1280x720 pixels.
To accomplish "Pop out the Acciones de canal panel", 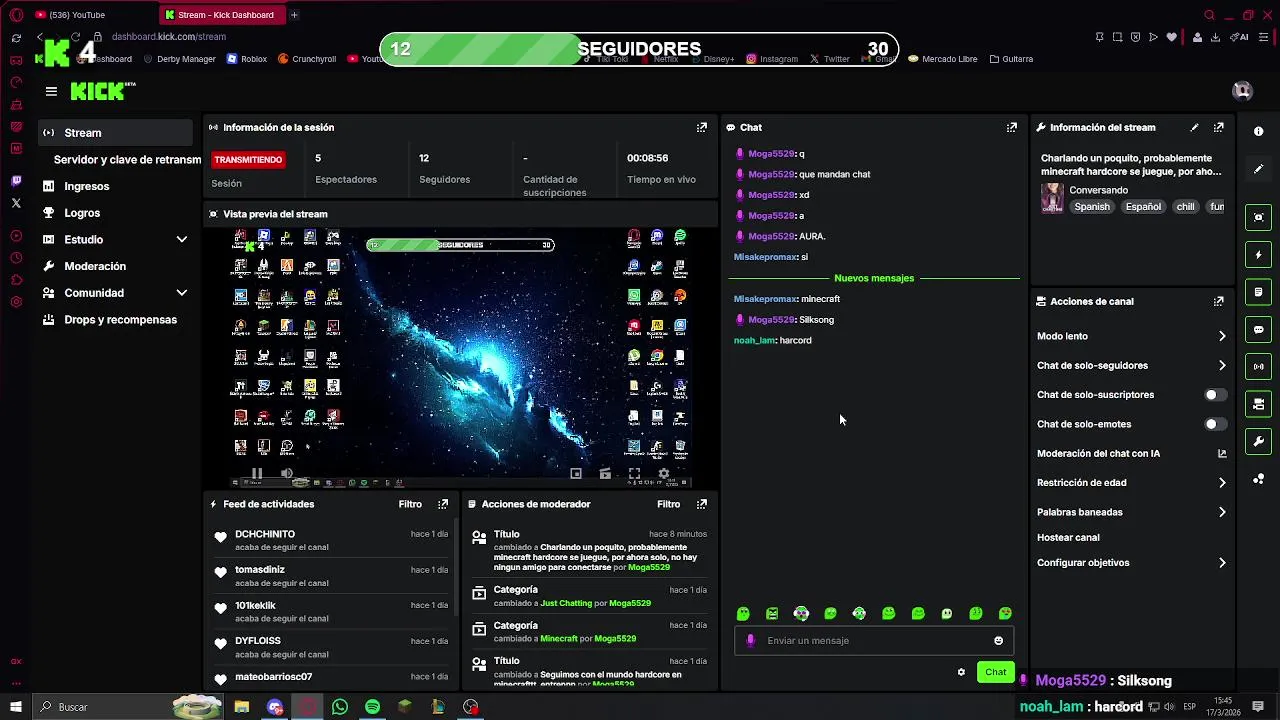I will click(x=1219, y=301).
